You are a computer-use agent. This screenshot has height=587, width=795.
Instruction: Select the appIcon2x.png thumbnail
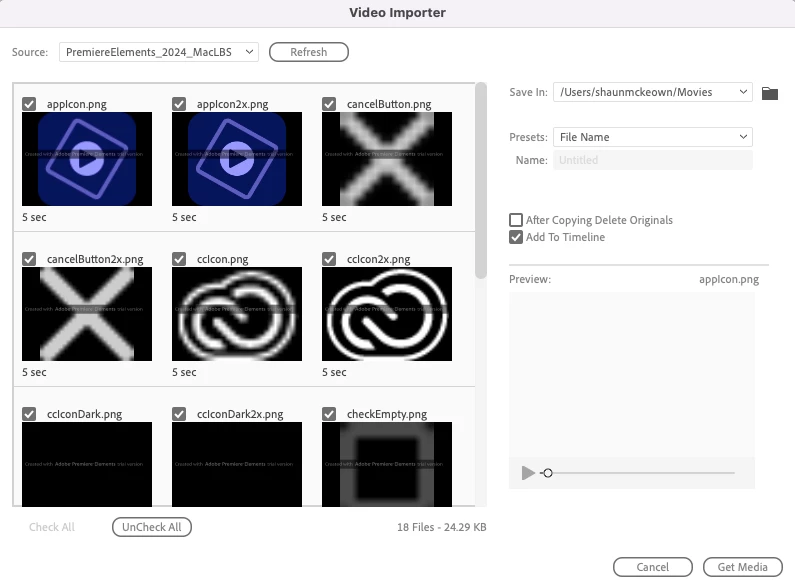coord(237,159)
